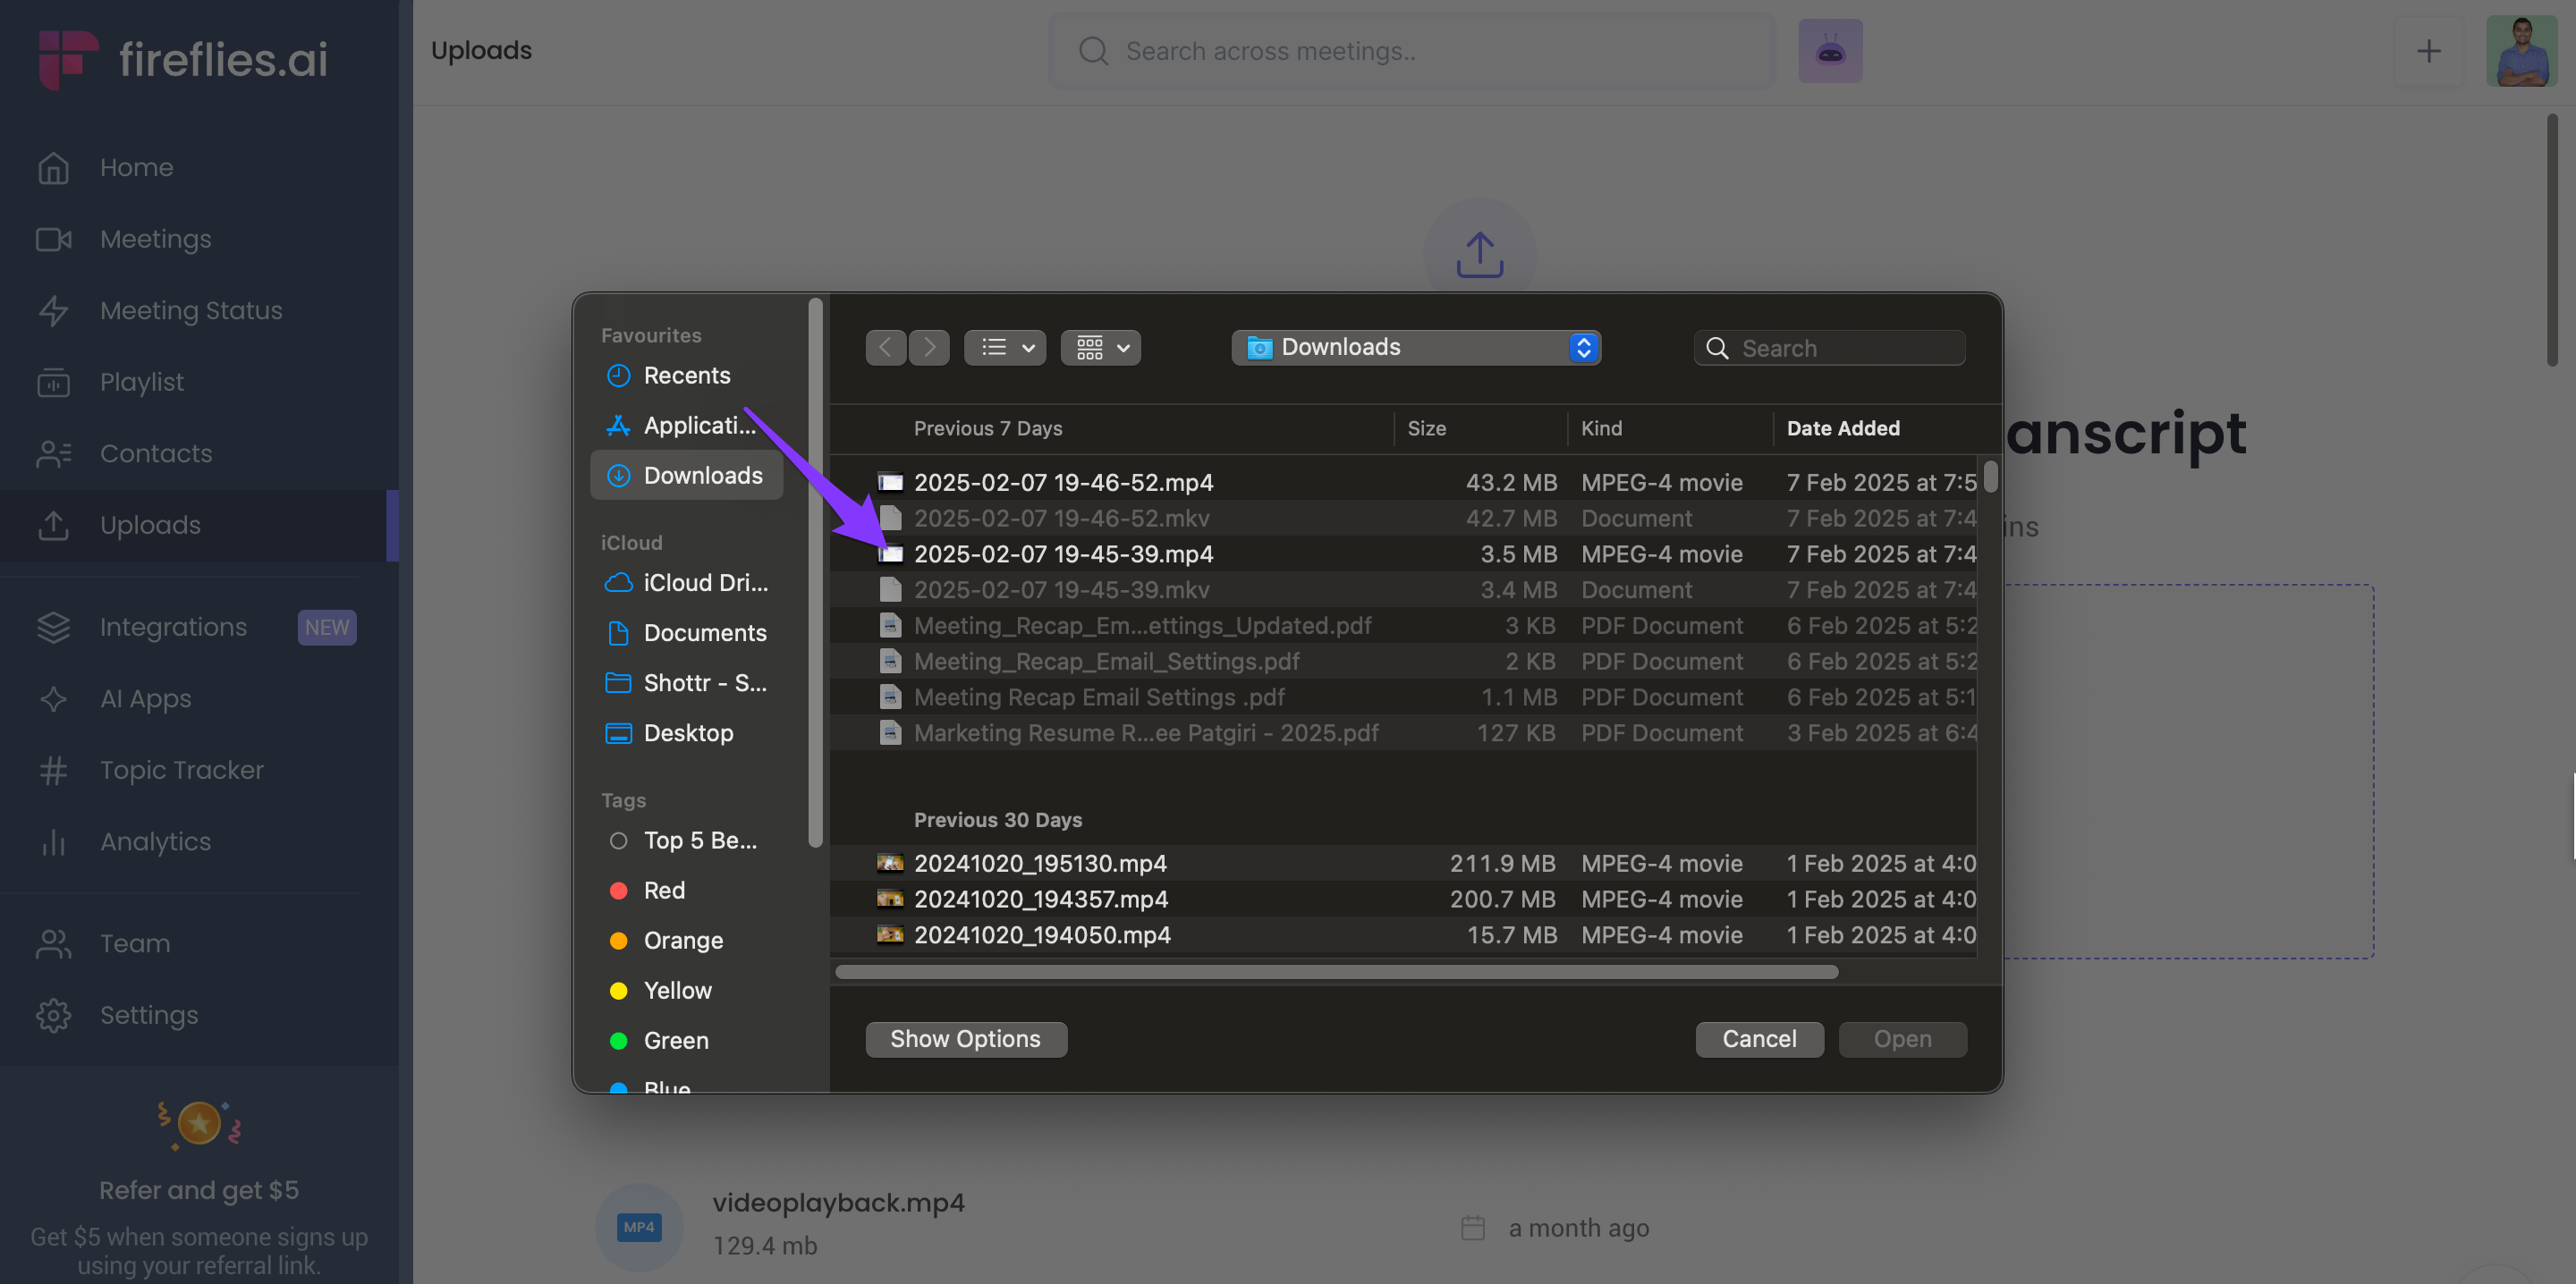Select the Red tag
The width and height of the screenshot is (2576, 1284).
664,890
